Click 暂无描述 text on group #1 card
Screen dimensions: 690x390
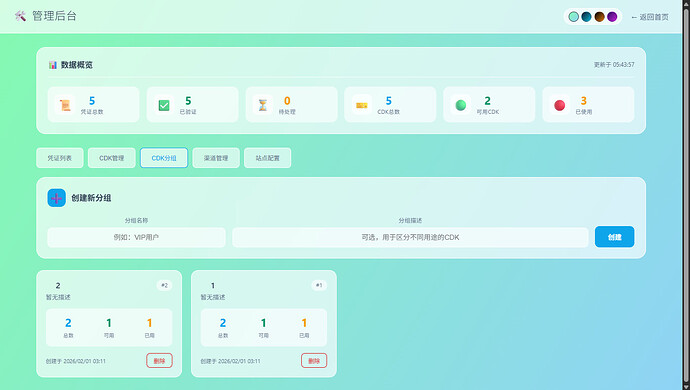click(x=213, y=297)
